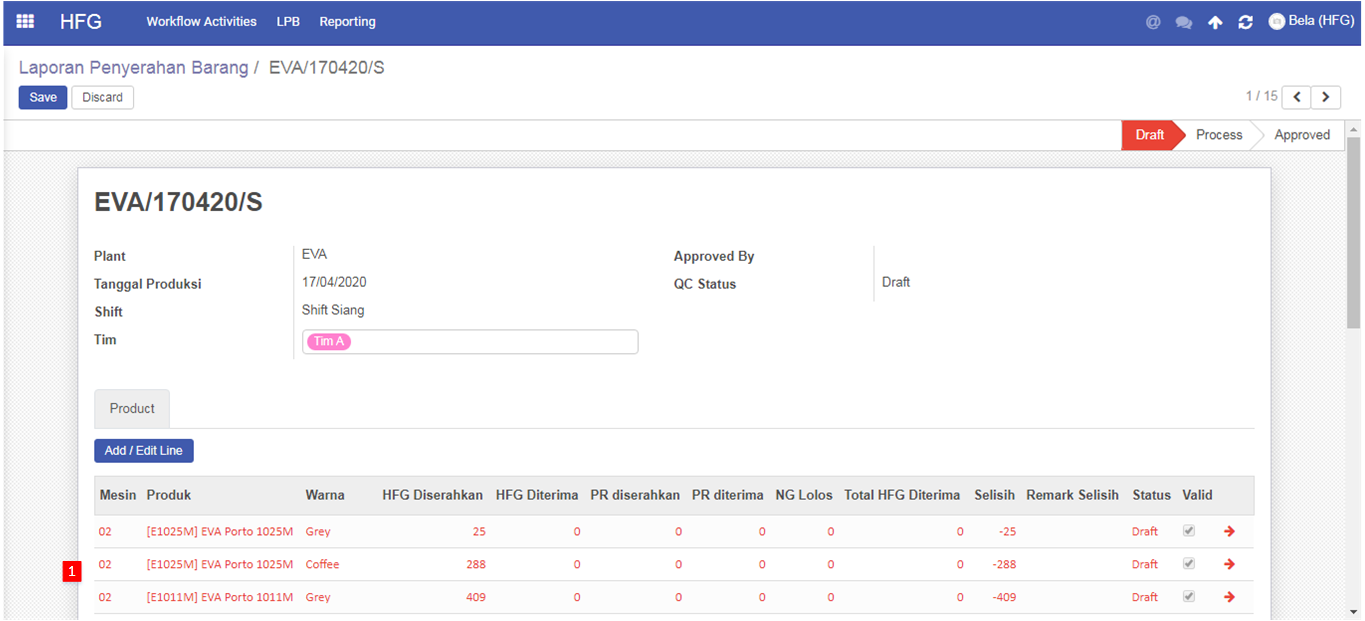Open the apps grid menu
This screenshot has height=621, width=1365.
point(25,21)
